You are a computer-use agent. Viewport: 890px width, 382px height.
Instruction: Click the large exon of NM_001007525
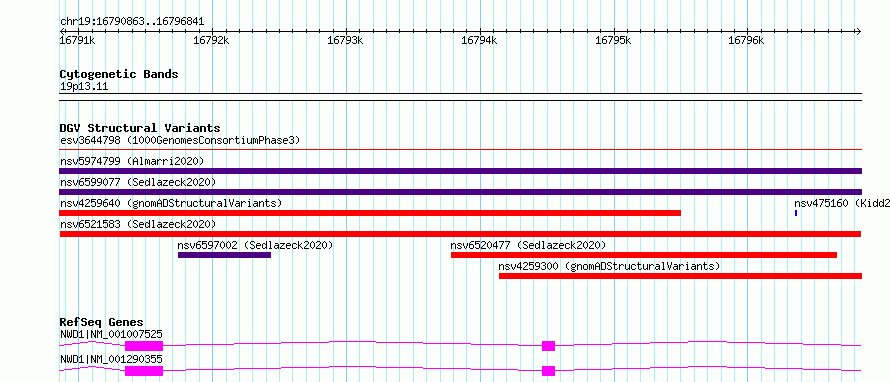(144, 346)
